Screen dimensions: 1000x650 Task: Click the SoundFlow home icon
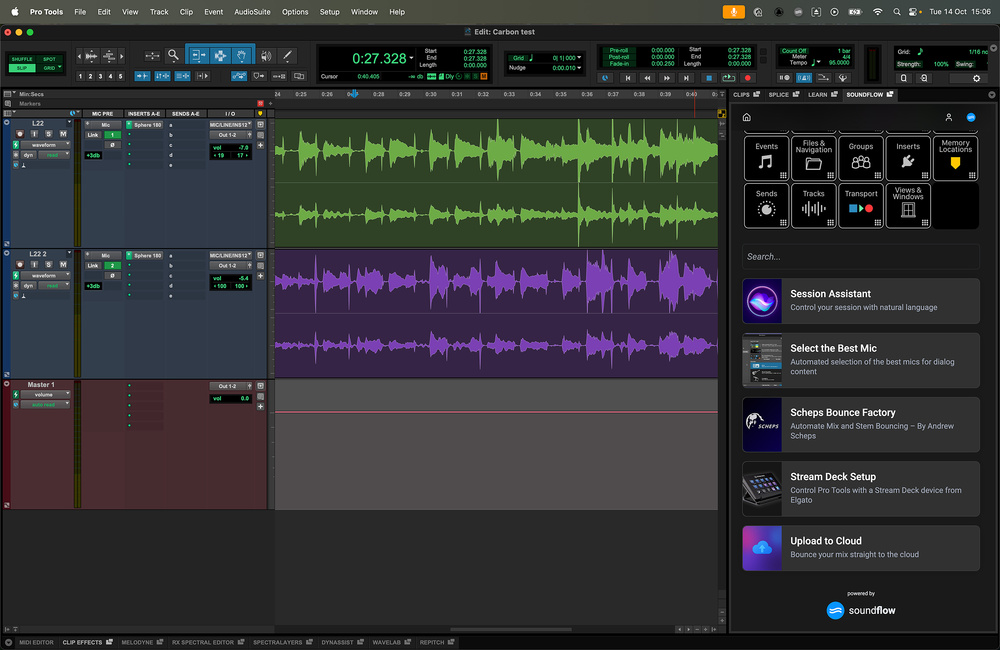tap(746, 118)
